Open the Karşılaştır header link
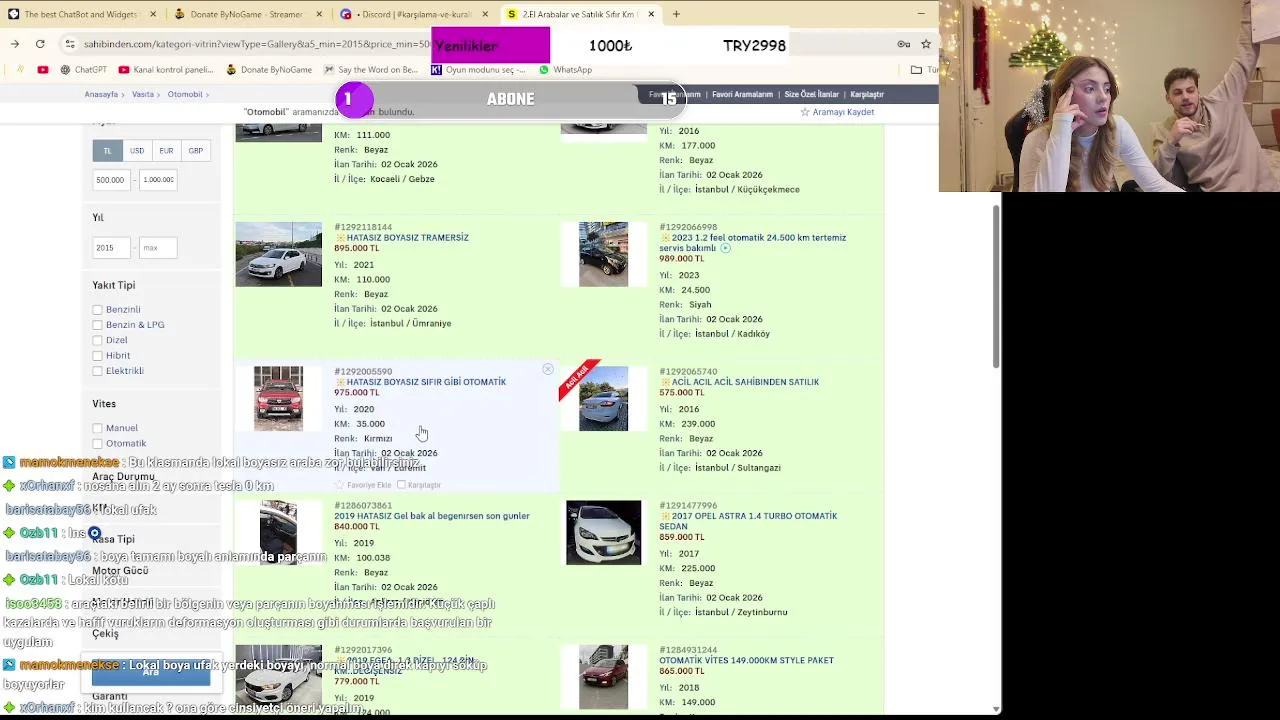The height and width of the screenshot is (720, 1280). (867, 95)
